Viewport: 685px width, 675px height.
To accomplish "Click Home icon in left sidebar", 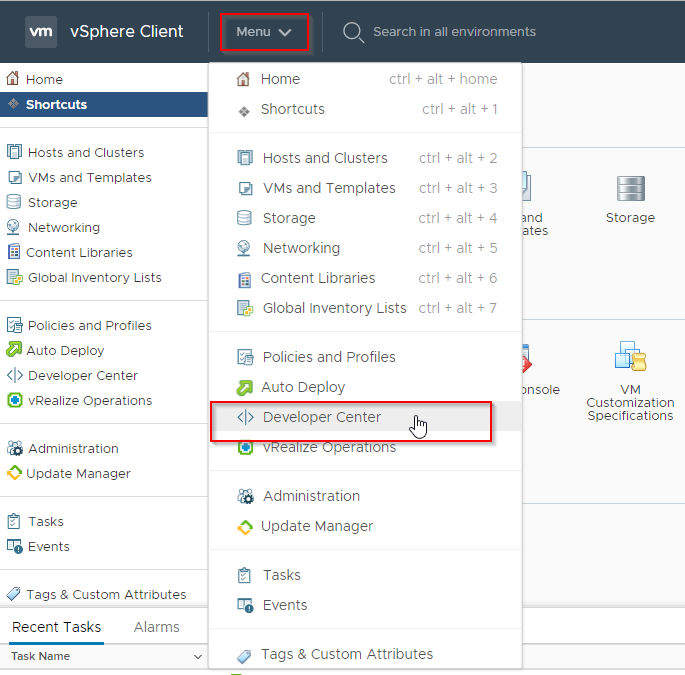I will [x=13, y=78].
